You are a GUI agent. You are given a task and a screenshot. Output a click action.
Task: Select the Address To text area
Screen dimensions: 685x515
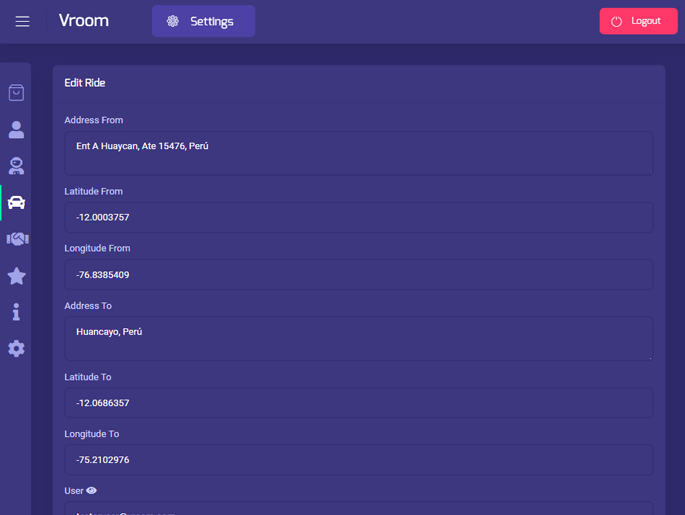point(358,339)
